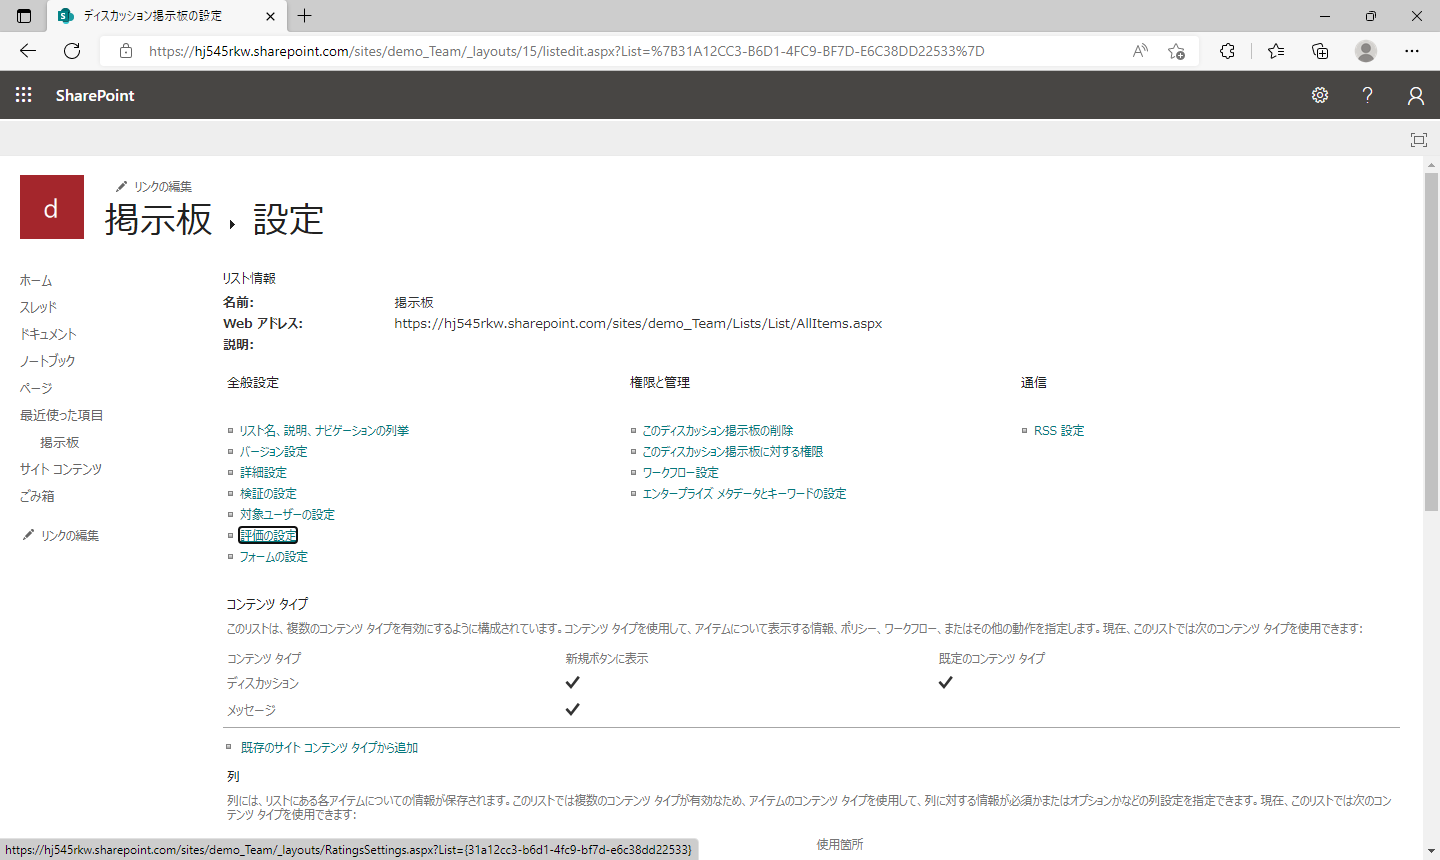Open サイト コンテンツ in the sidebar

(x=61, y=469)
